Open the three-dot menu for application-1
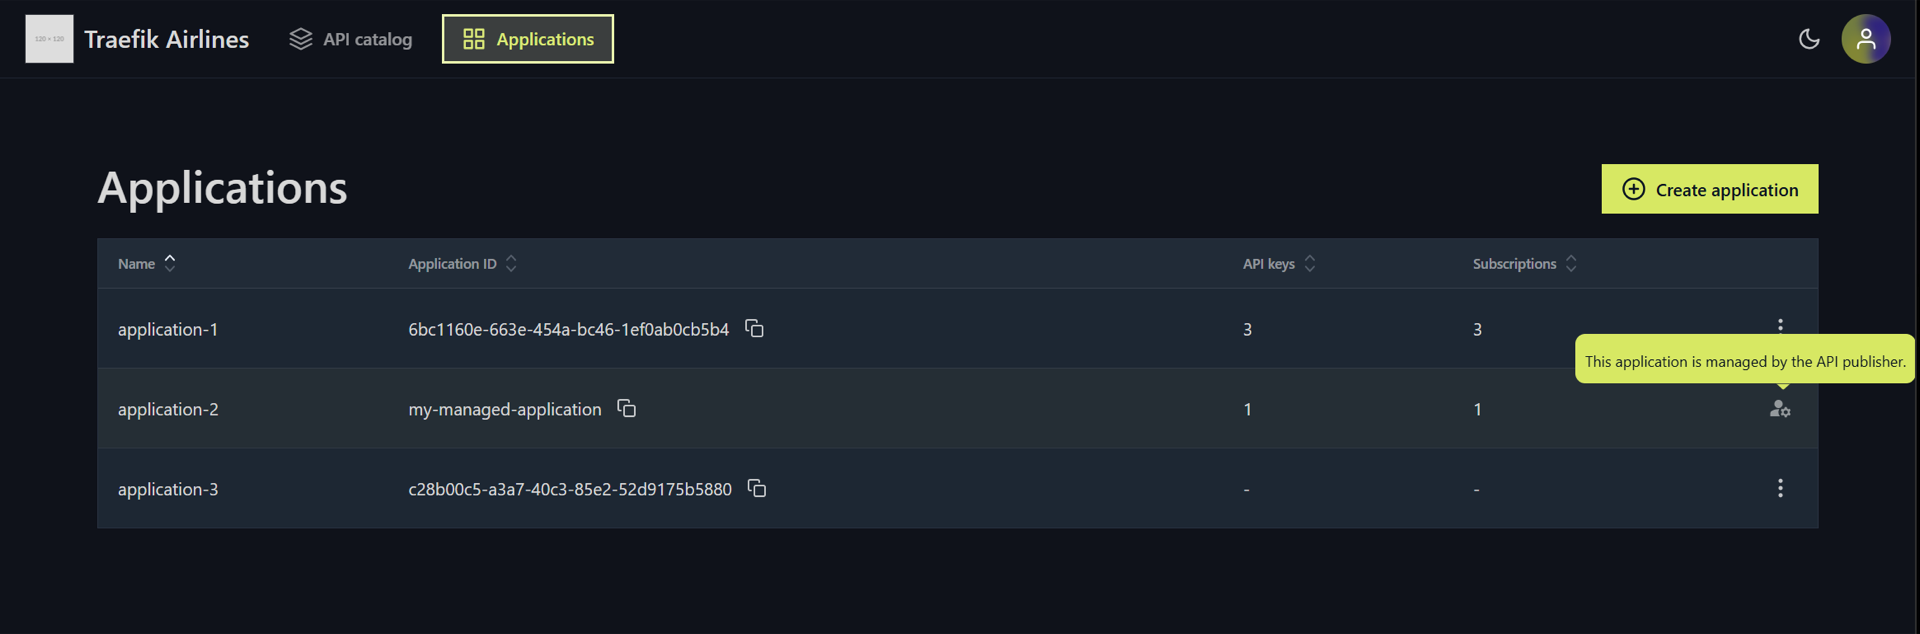 pyautogui.click(x=1780, y=326)
